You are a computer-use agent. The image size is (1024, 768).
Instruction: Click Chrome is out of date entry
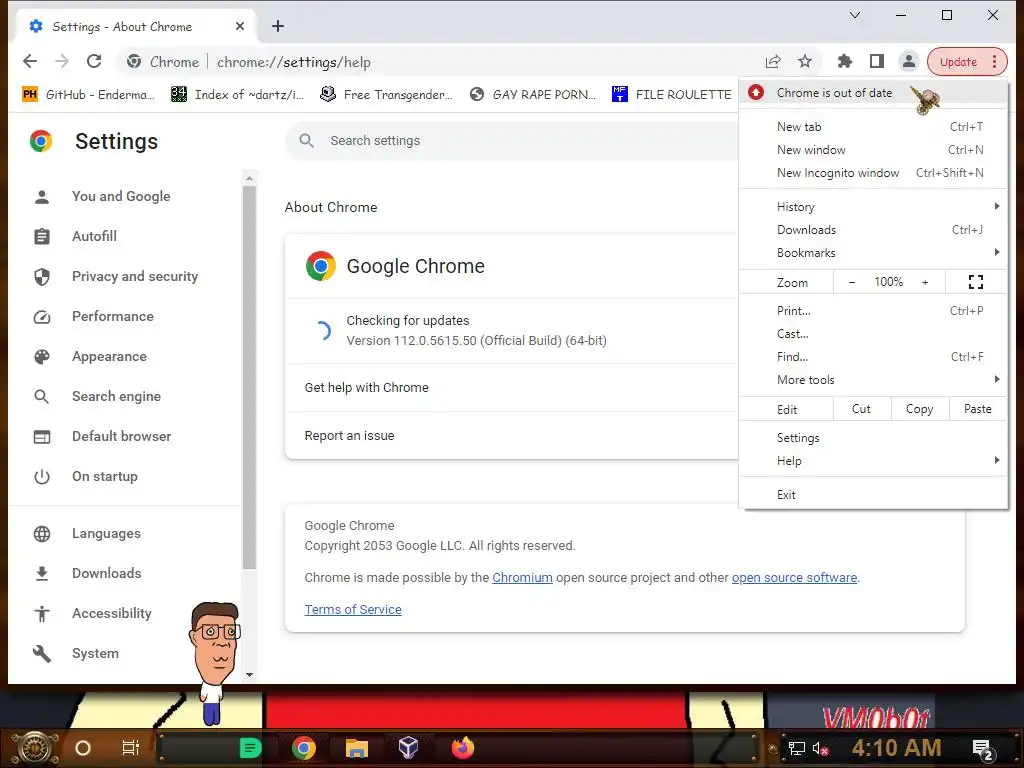pyautogui.click(x=874, y=93)
